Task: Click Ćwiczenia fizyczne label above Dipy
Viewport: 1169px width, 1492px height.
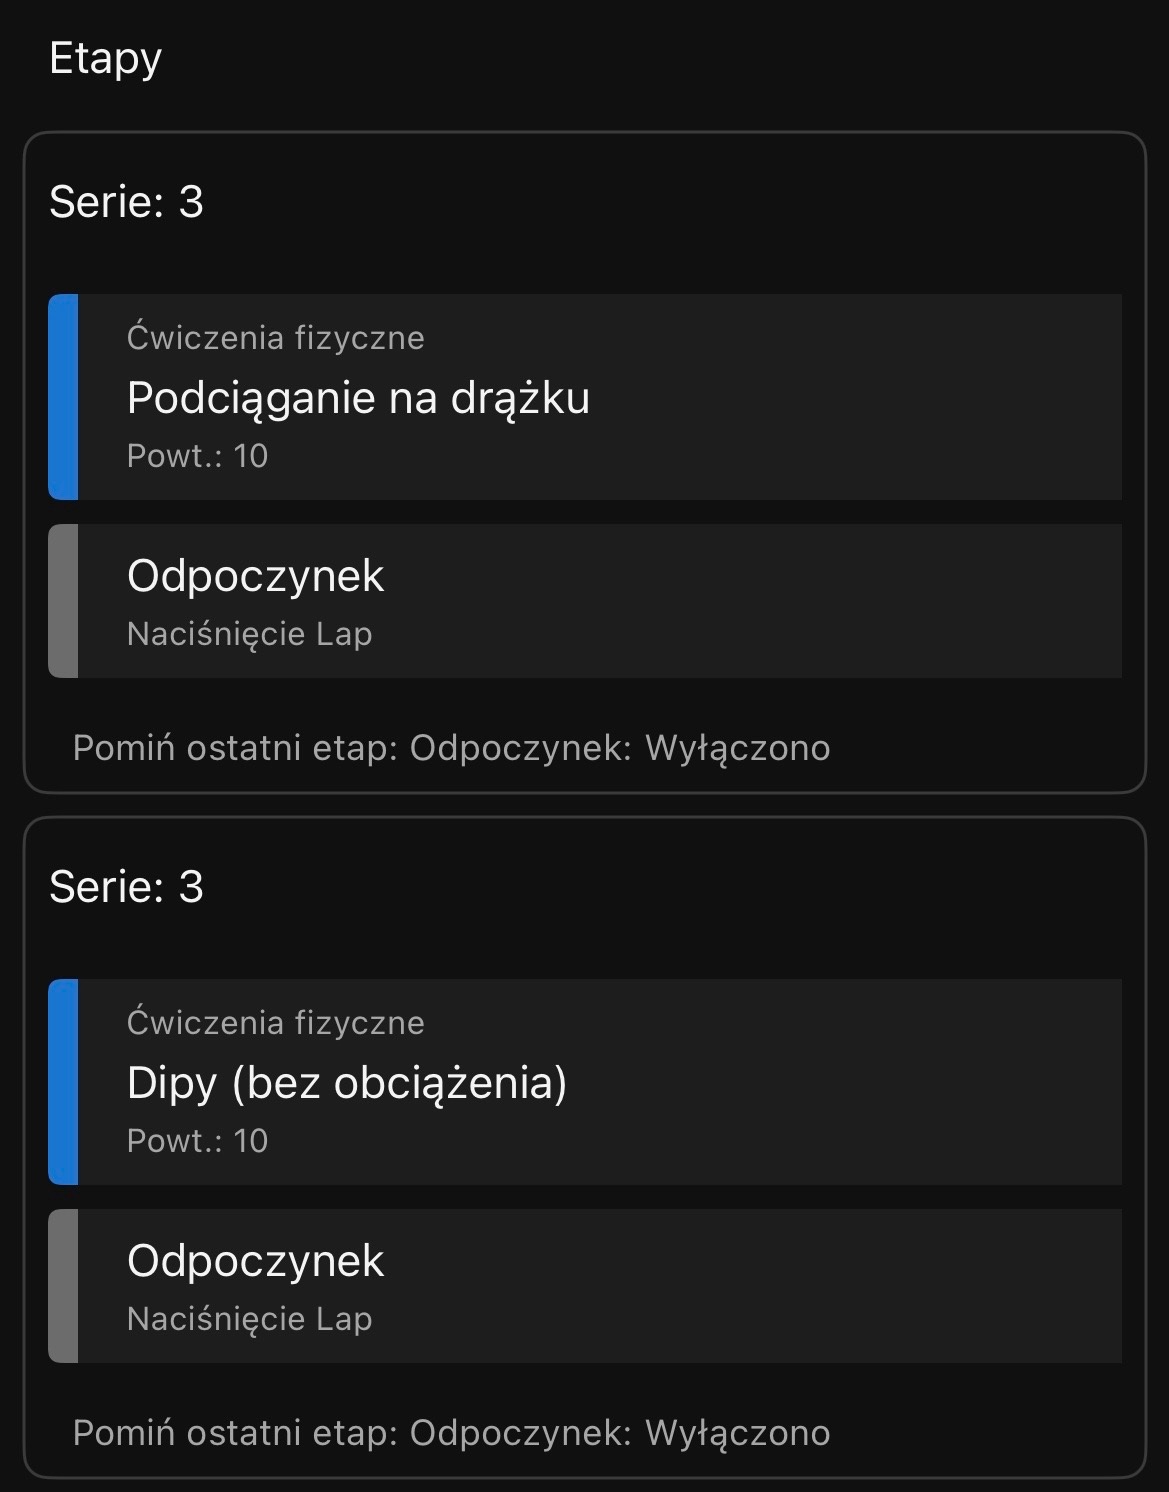Action: coord(275,1023)
